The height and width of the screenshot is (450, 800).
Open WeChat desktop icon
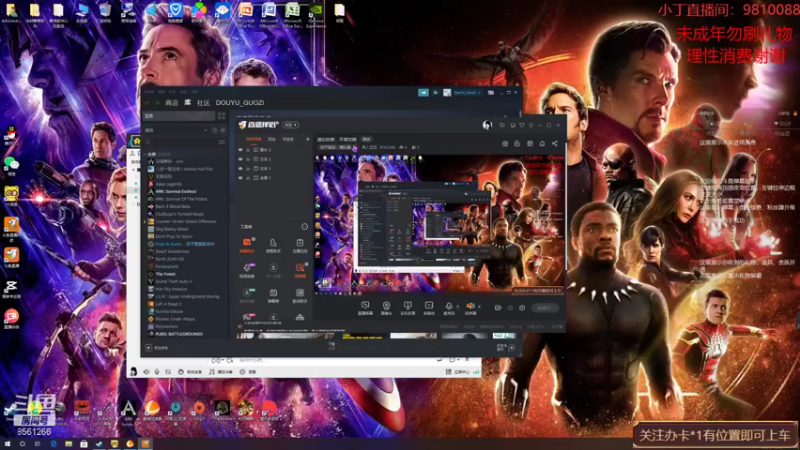coord(11,165)
